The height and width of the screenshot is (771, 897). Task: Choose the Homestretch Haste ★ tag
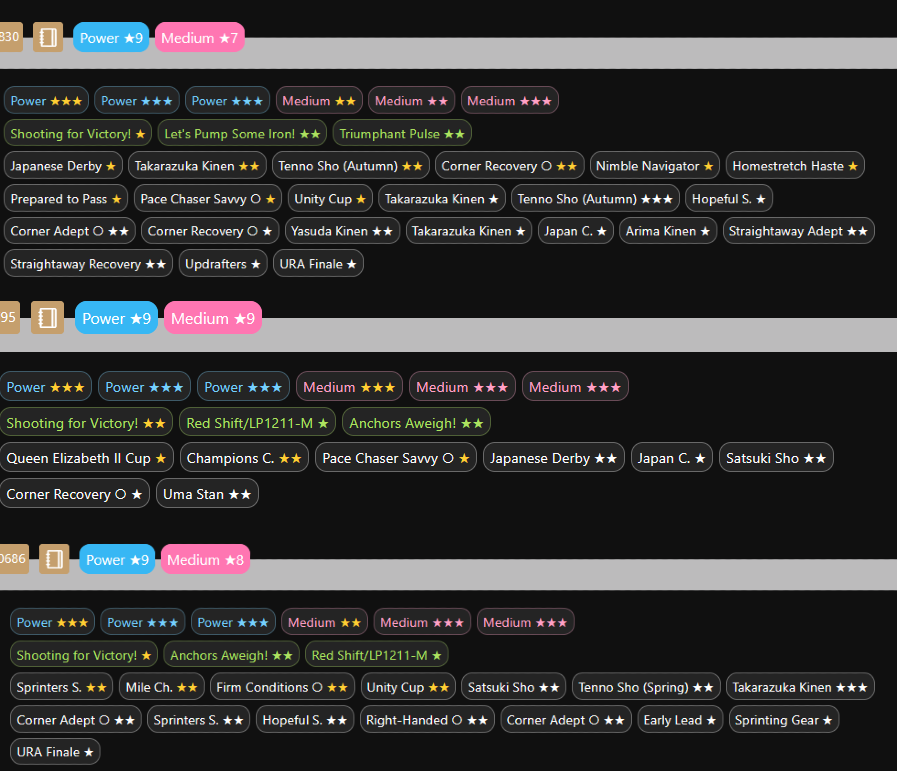tap(795, 166)
